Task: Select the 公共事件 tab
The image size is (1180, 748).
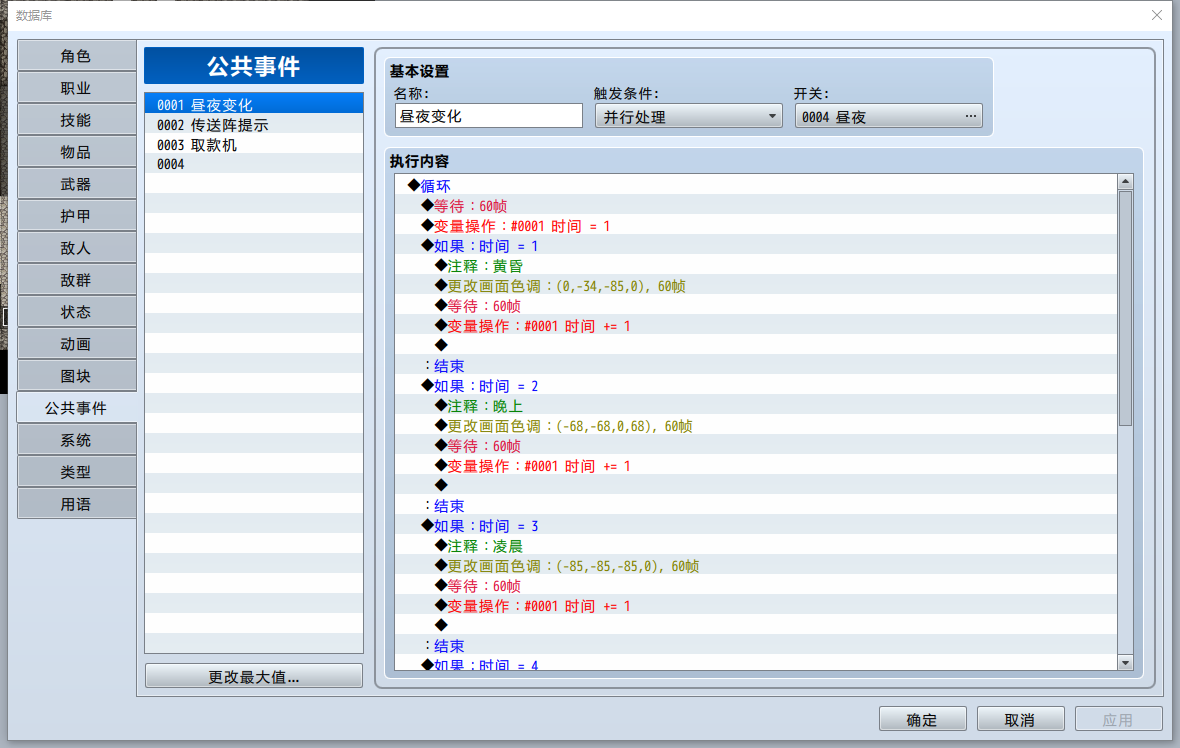Action: pyautogui.click(x=76, y=408)
